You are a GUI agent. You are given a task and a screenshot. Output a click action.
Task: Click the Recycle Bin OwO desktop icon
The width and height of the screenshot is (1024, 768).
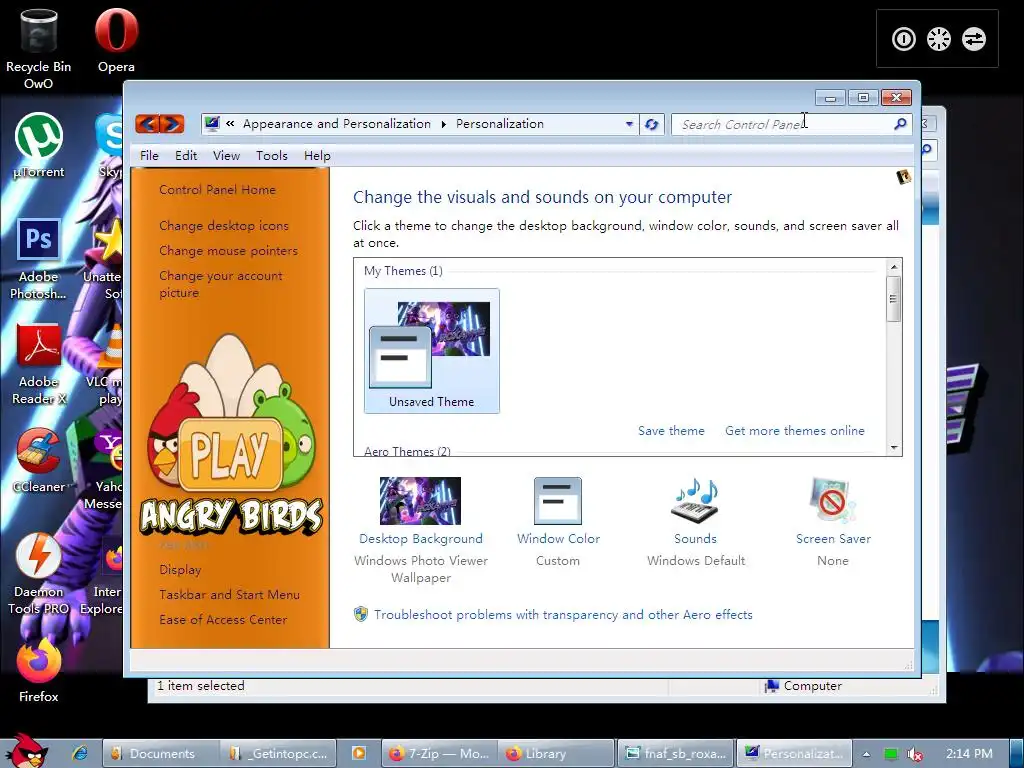coord(39,49)
